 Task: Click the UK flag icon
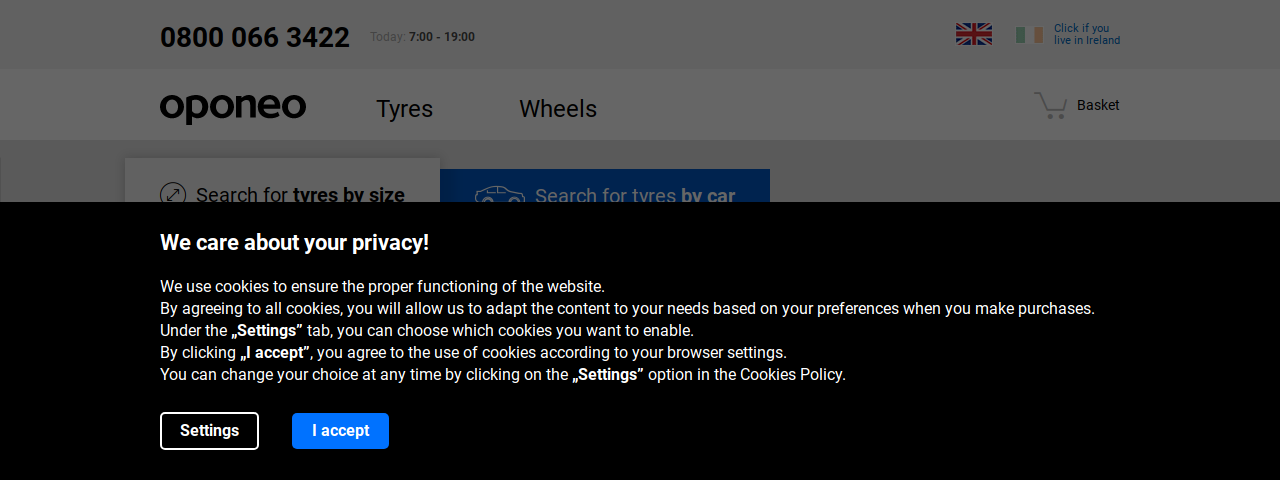click(x=973, y=35)
